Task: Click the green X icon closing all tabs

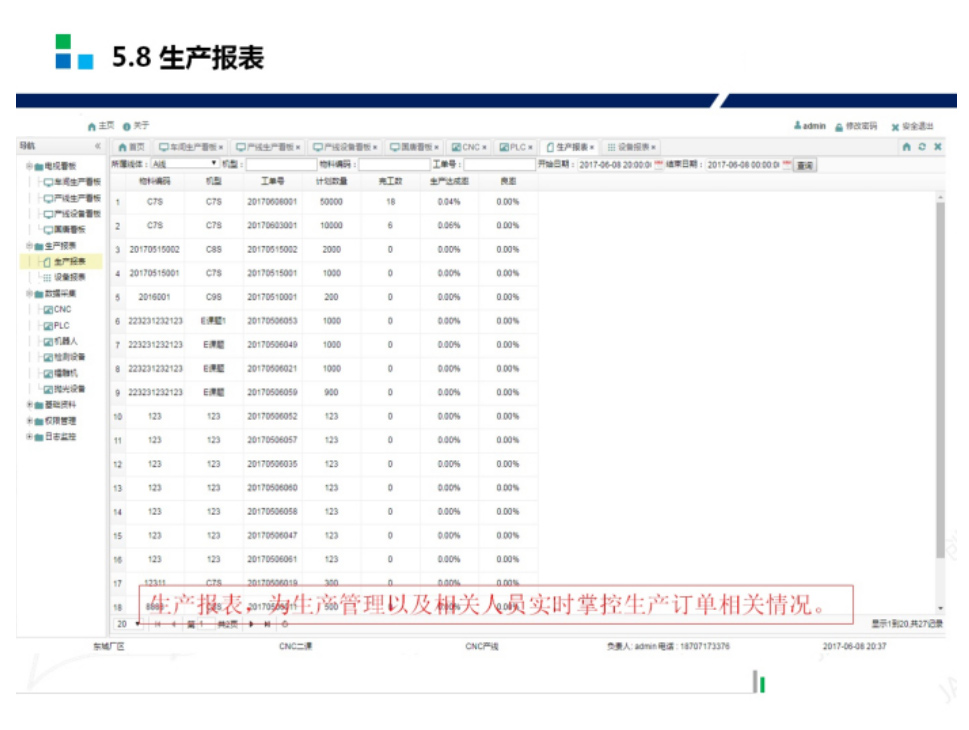Action: [937, 147]
